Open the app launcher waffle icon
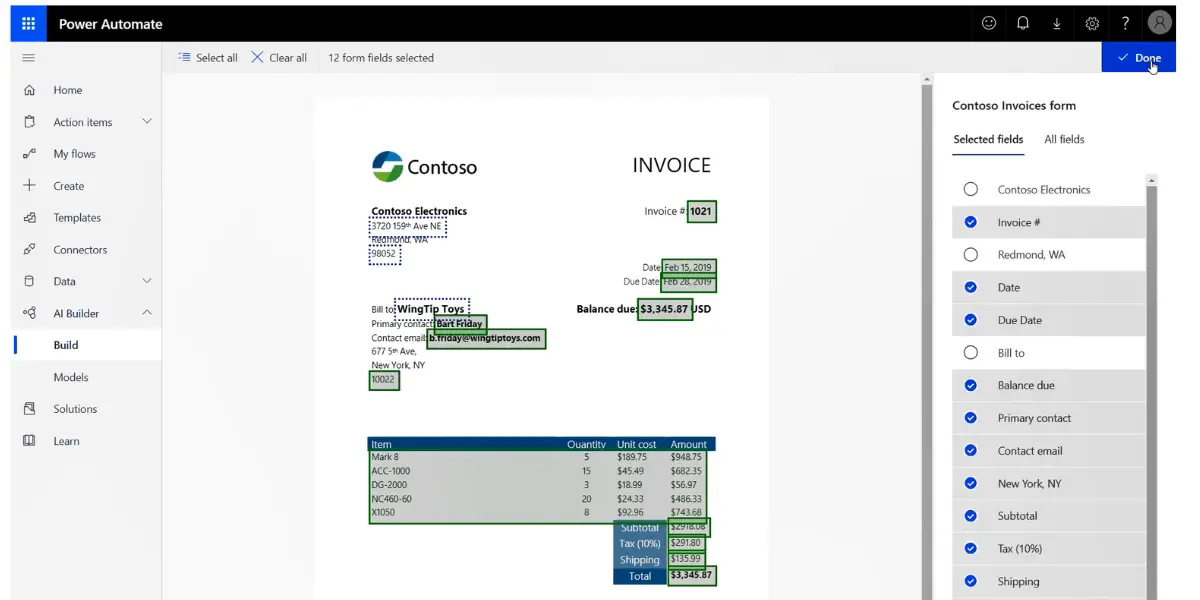The image size is (1200, 600). click(28, 24)
